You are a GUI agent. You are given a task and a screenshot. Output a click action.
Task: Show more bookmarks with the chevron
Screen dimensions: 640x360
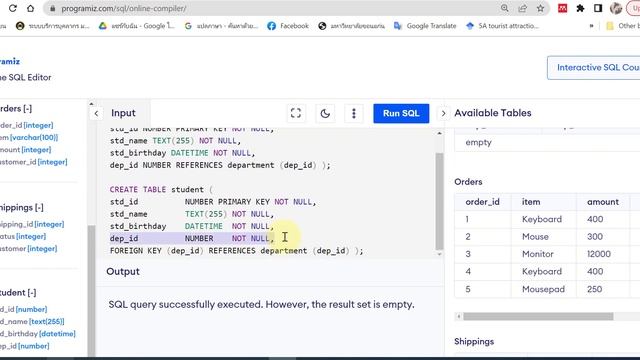tap(591, 26)
